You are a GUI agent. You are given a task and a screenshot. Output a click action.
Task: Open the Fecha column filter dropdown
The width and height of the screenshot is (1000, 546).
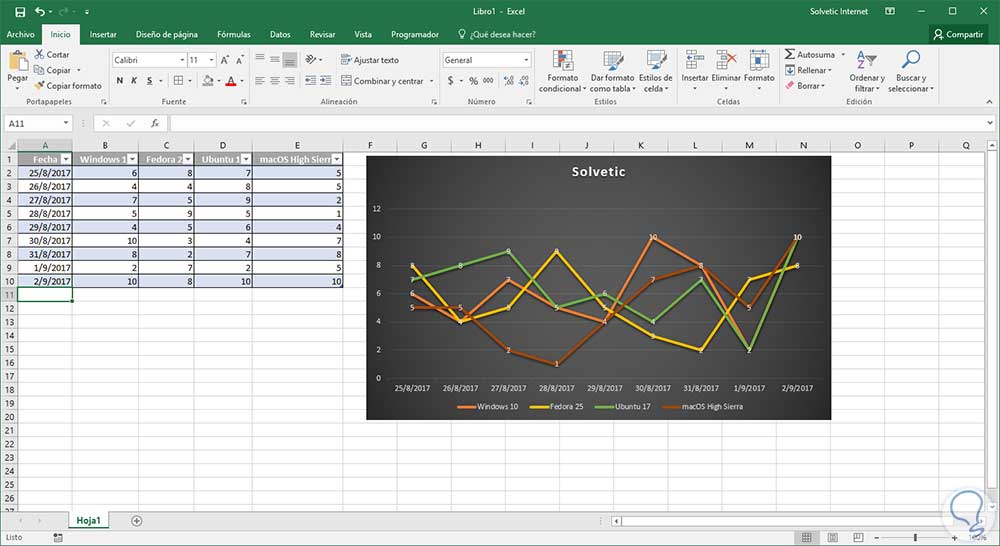(x=66, y=159)
